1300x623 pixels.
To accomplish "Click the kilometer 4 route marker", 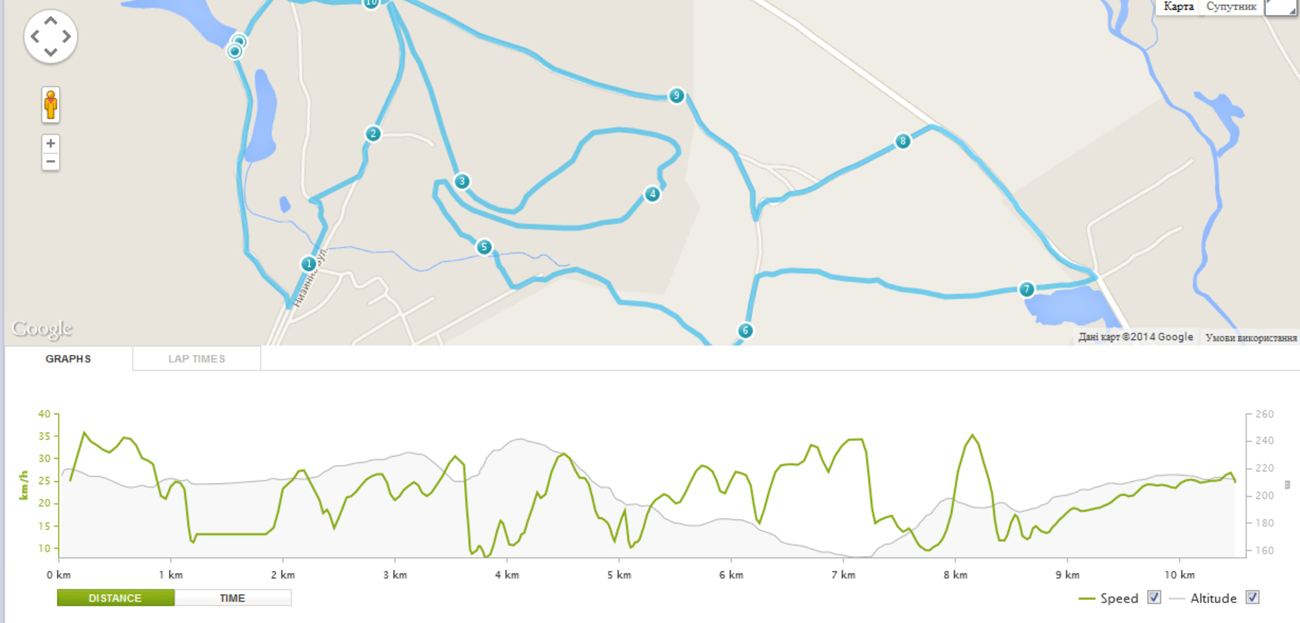I will point(652,194).
